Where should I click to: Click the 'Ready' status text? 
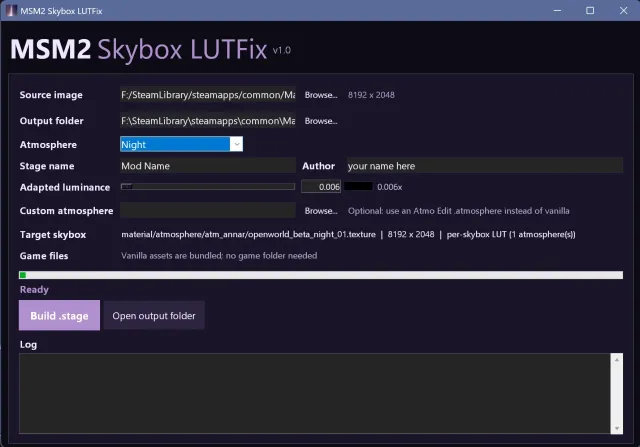tap(34, 289)
